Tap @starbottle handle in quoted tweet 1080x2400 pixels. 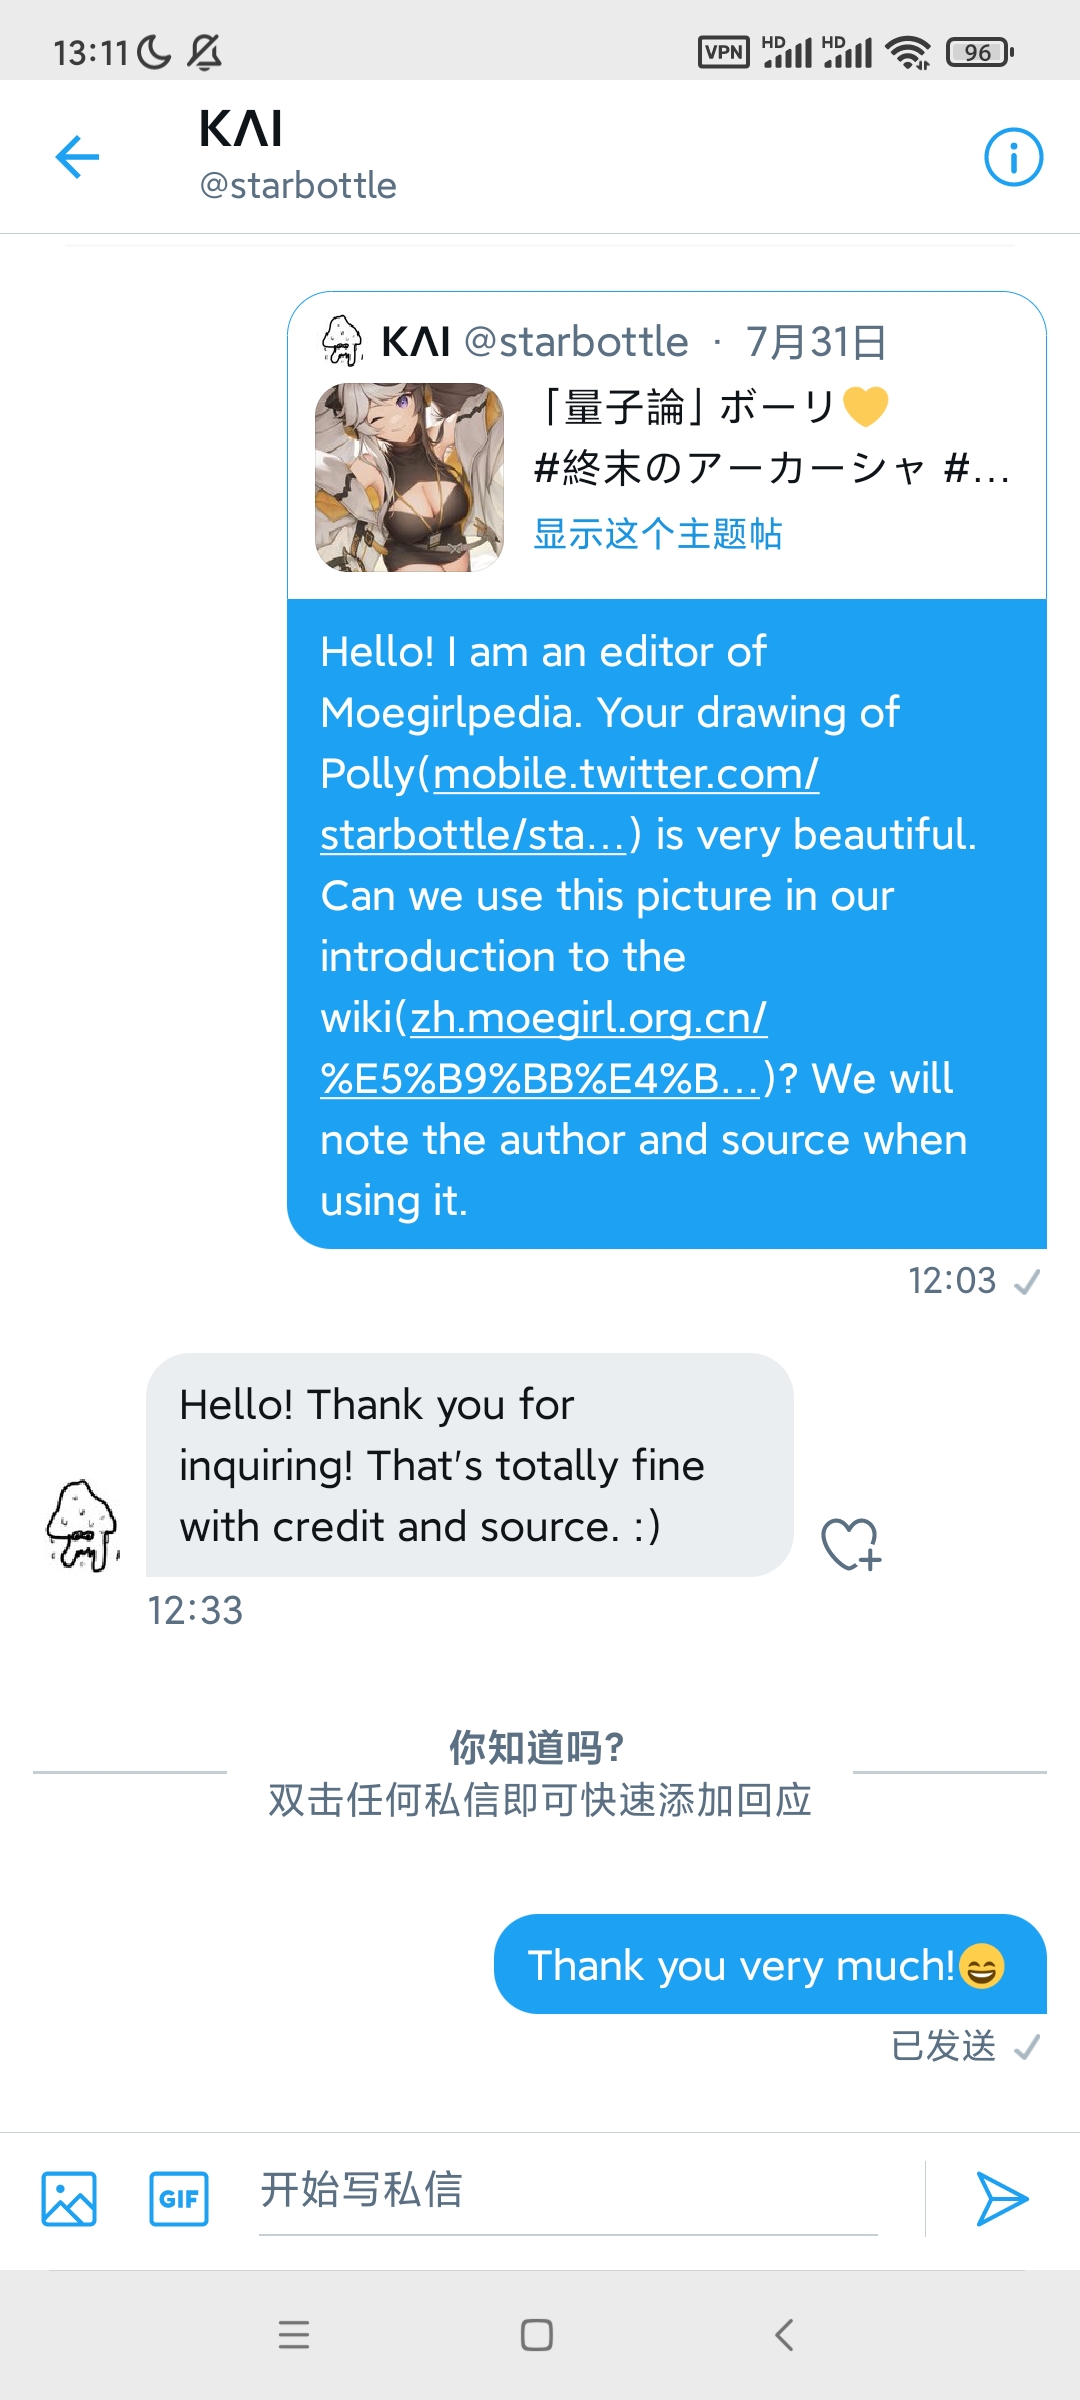pos(576,342)
